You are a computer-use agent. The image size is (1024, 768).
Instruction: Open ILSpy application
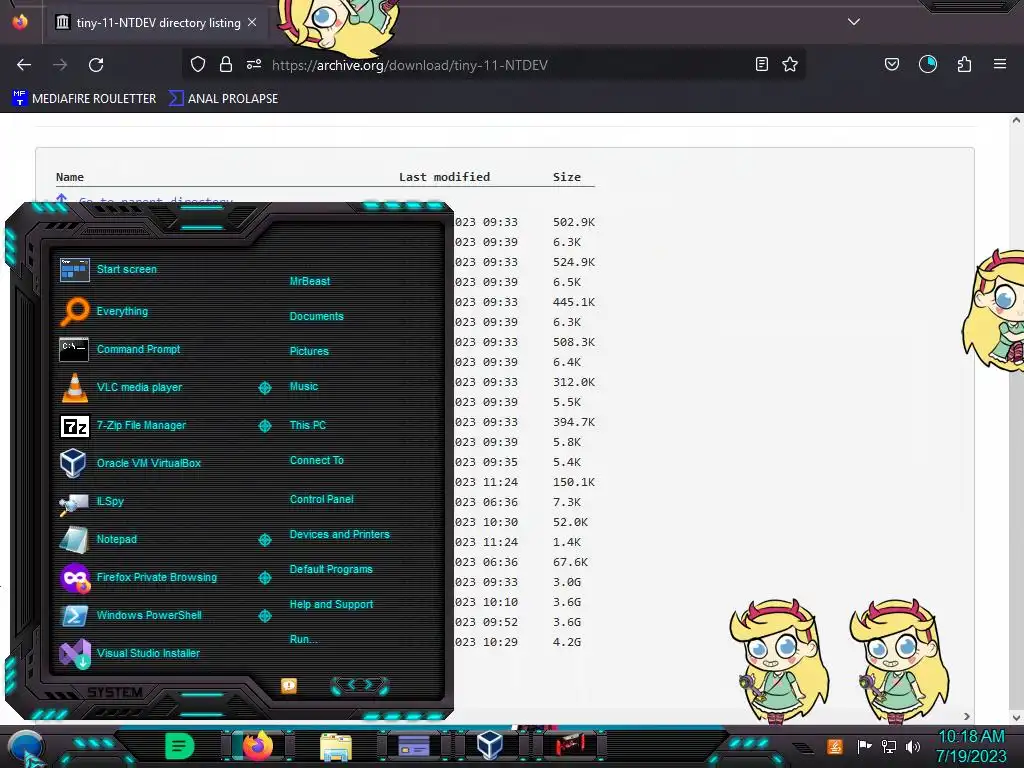(91, 502)
